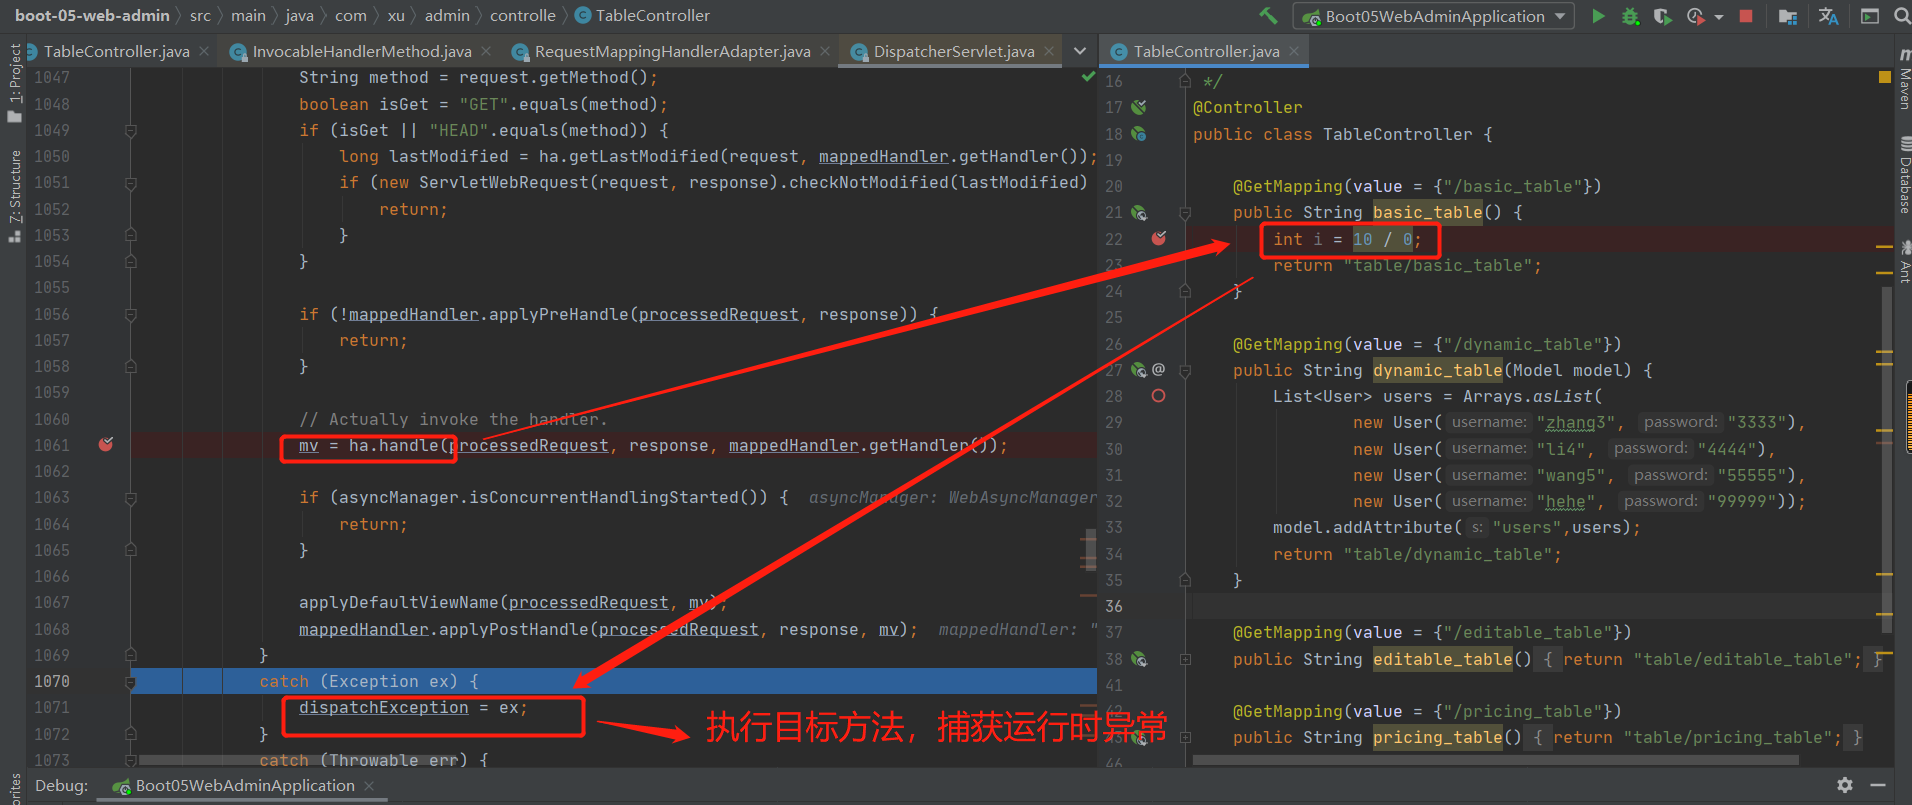Expand the profiler options dropdown arrow
The height and width of the screenshot is (805, 1912).
tap(1718, 17)
